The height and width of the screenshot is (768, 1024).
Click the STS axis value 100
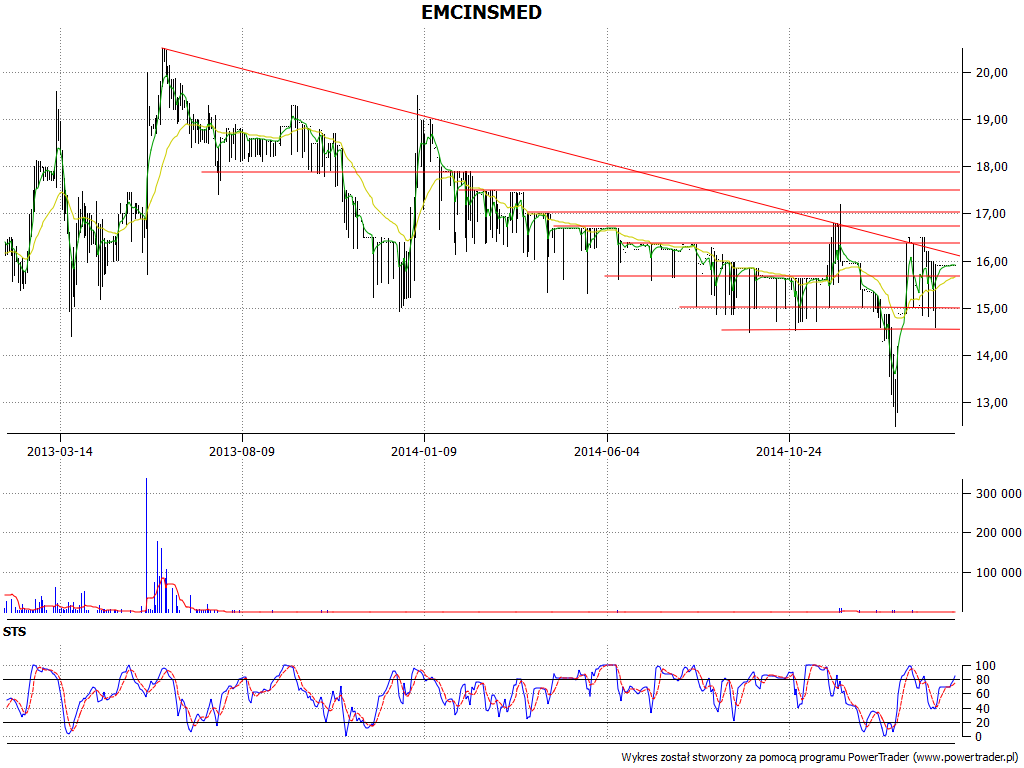pyautogui.click(x=985, y=666)
